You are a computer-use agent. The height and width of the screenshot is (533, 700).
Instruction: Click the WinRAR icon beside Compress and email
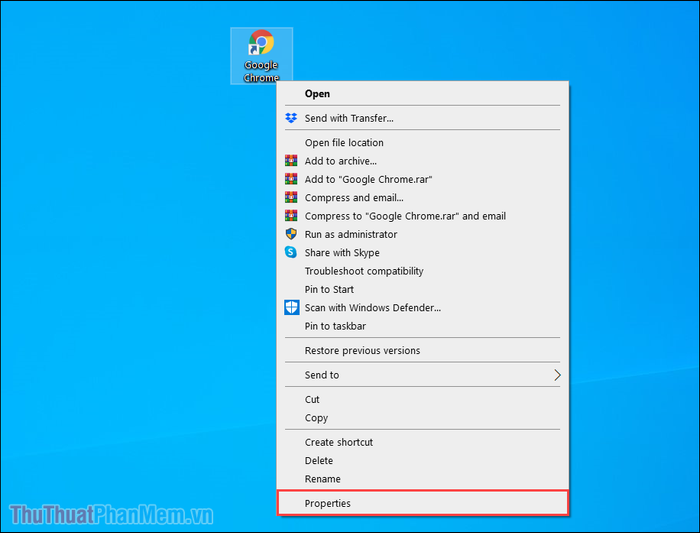pyautogui.click(x=291, y=197)
